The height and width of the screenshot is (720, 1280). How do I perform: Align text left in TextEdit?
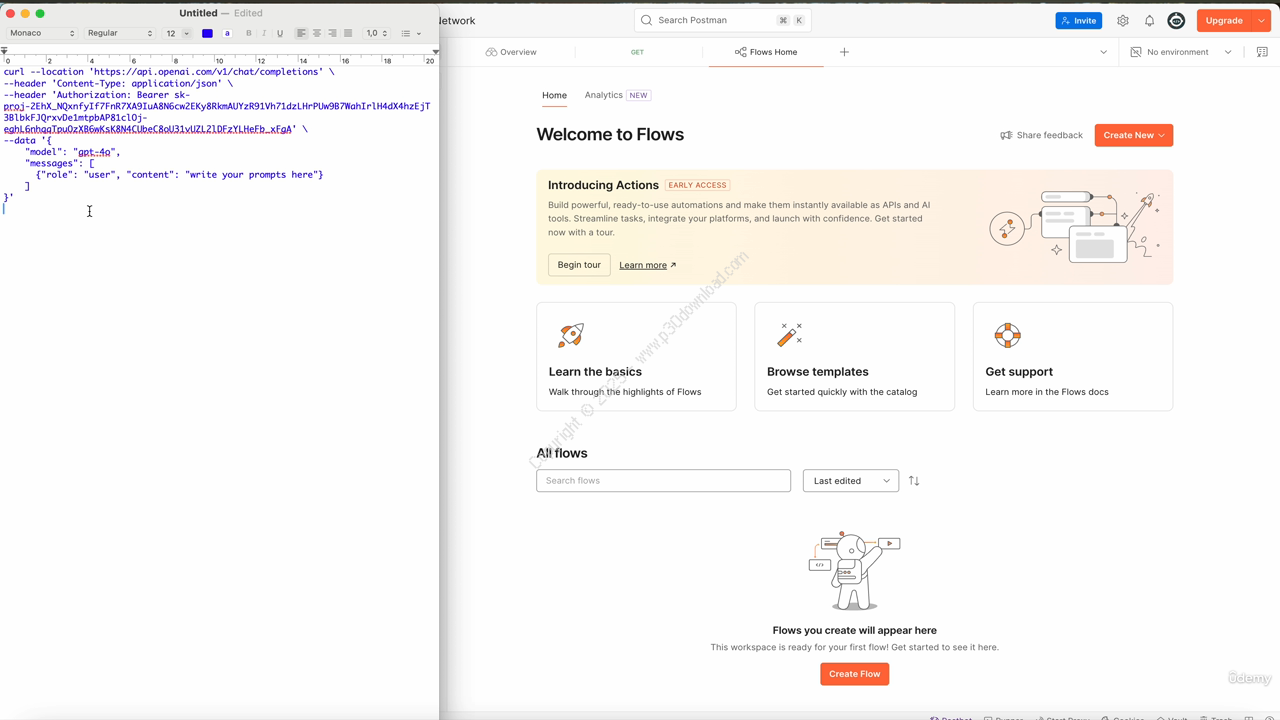click(301, 33)
